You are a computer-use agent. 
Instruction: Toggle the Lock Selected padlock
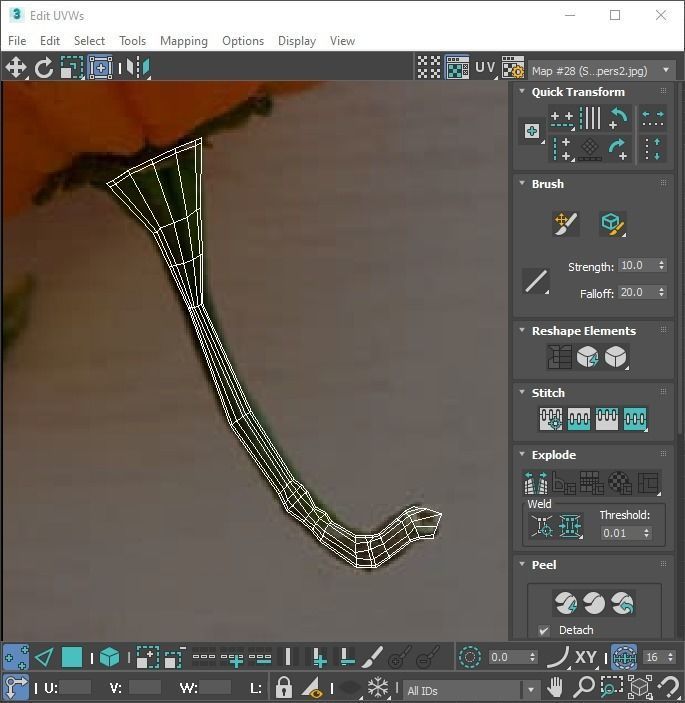click(284, 686)
